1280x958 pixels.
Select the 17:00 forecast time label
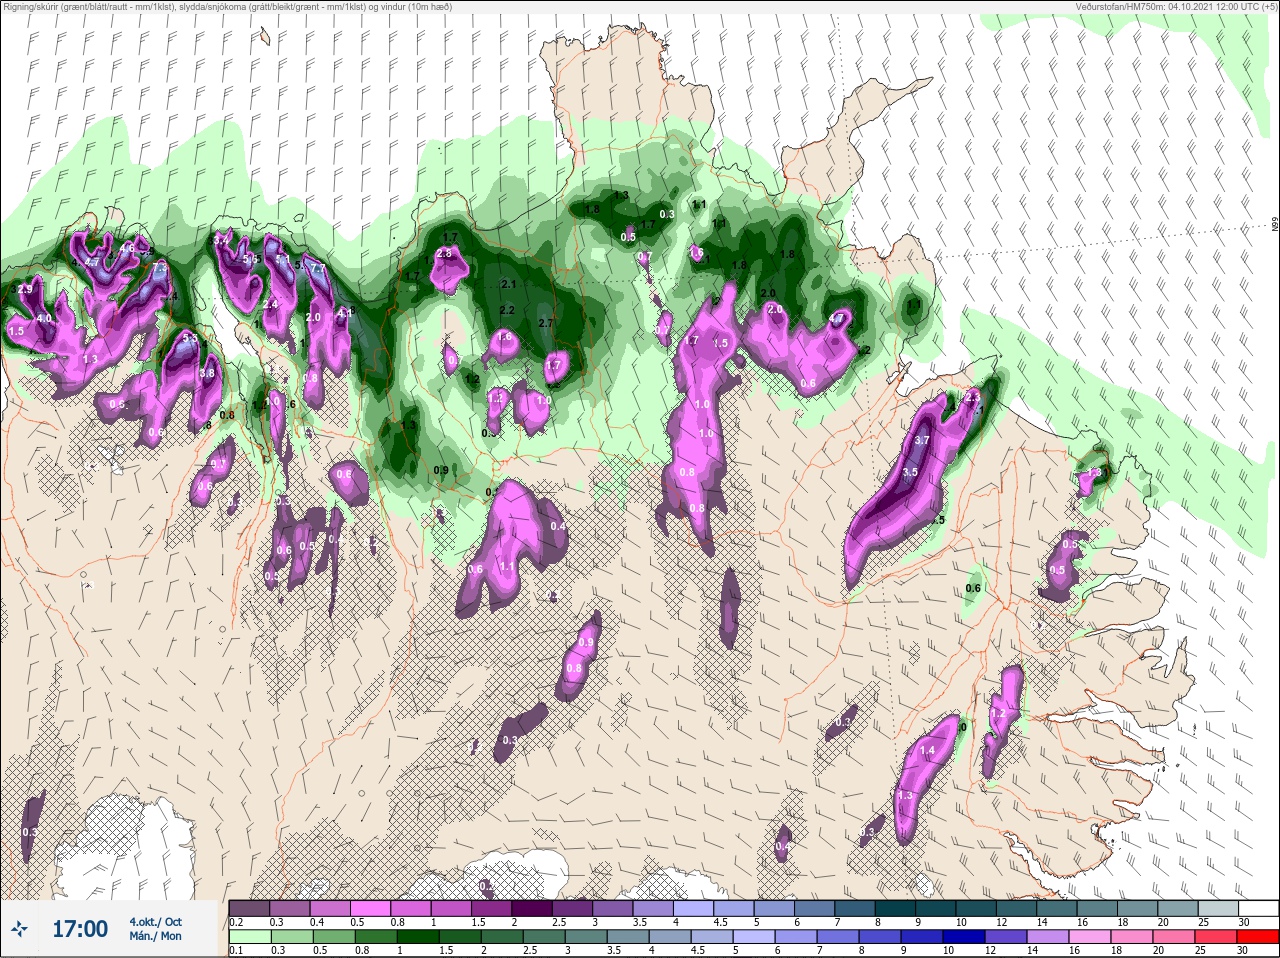(x=80, y=930)
